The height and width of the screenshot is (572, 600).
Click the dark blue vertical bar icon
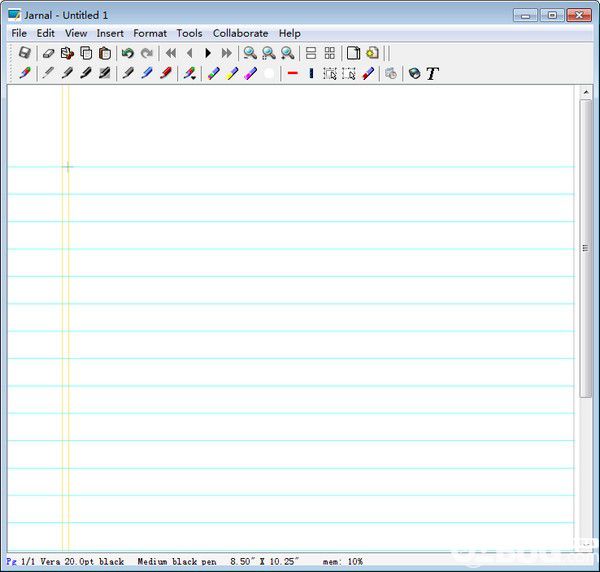tap(311, 73)
